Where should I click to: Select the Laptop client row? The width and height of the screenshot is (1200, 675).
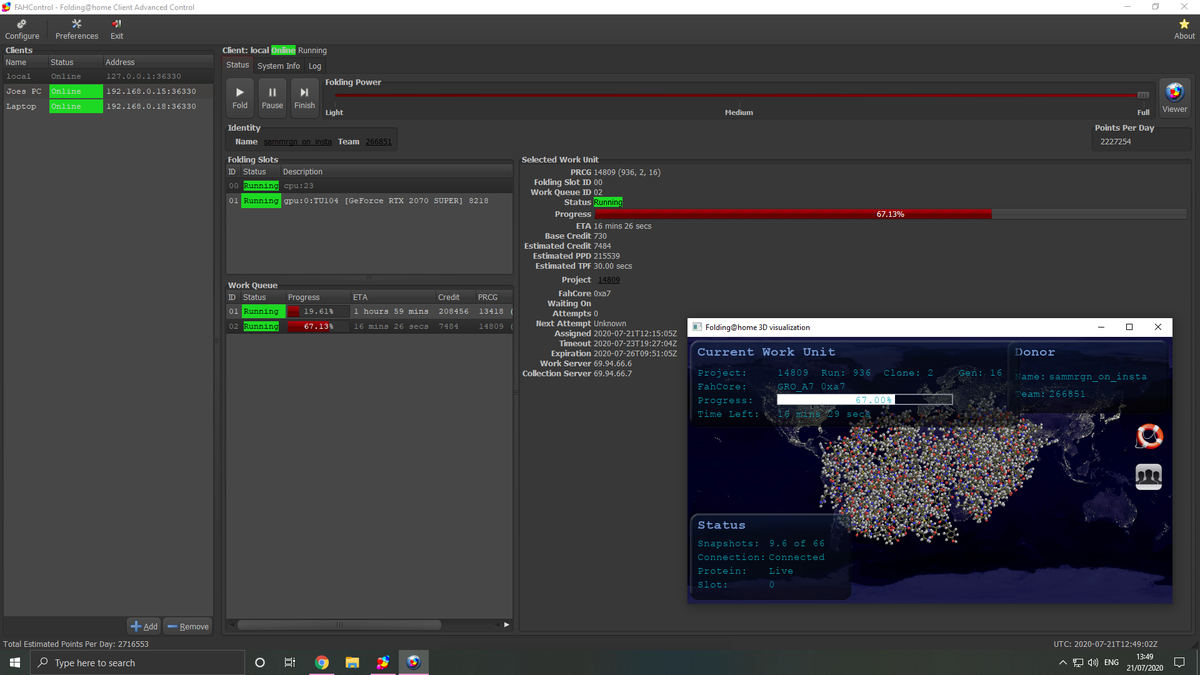pos(107,106)
